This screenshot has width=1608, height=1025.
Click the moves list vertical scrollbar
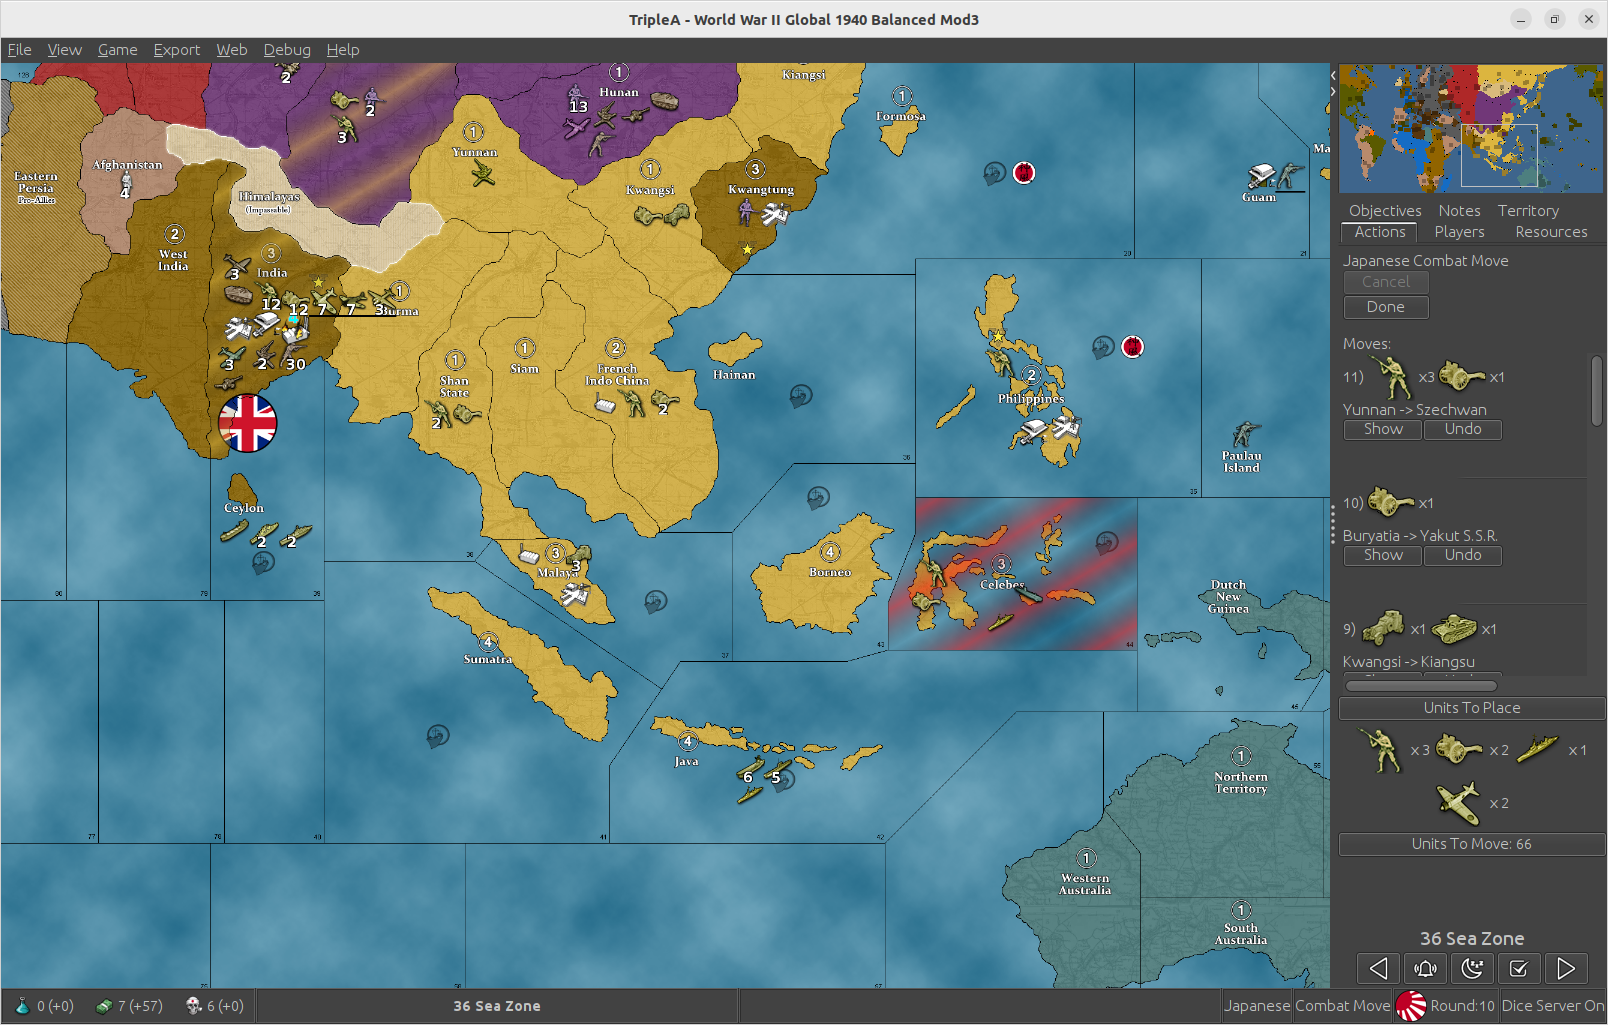[1597, 391]
